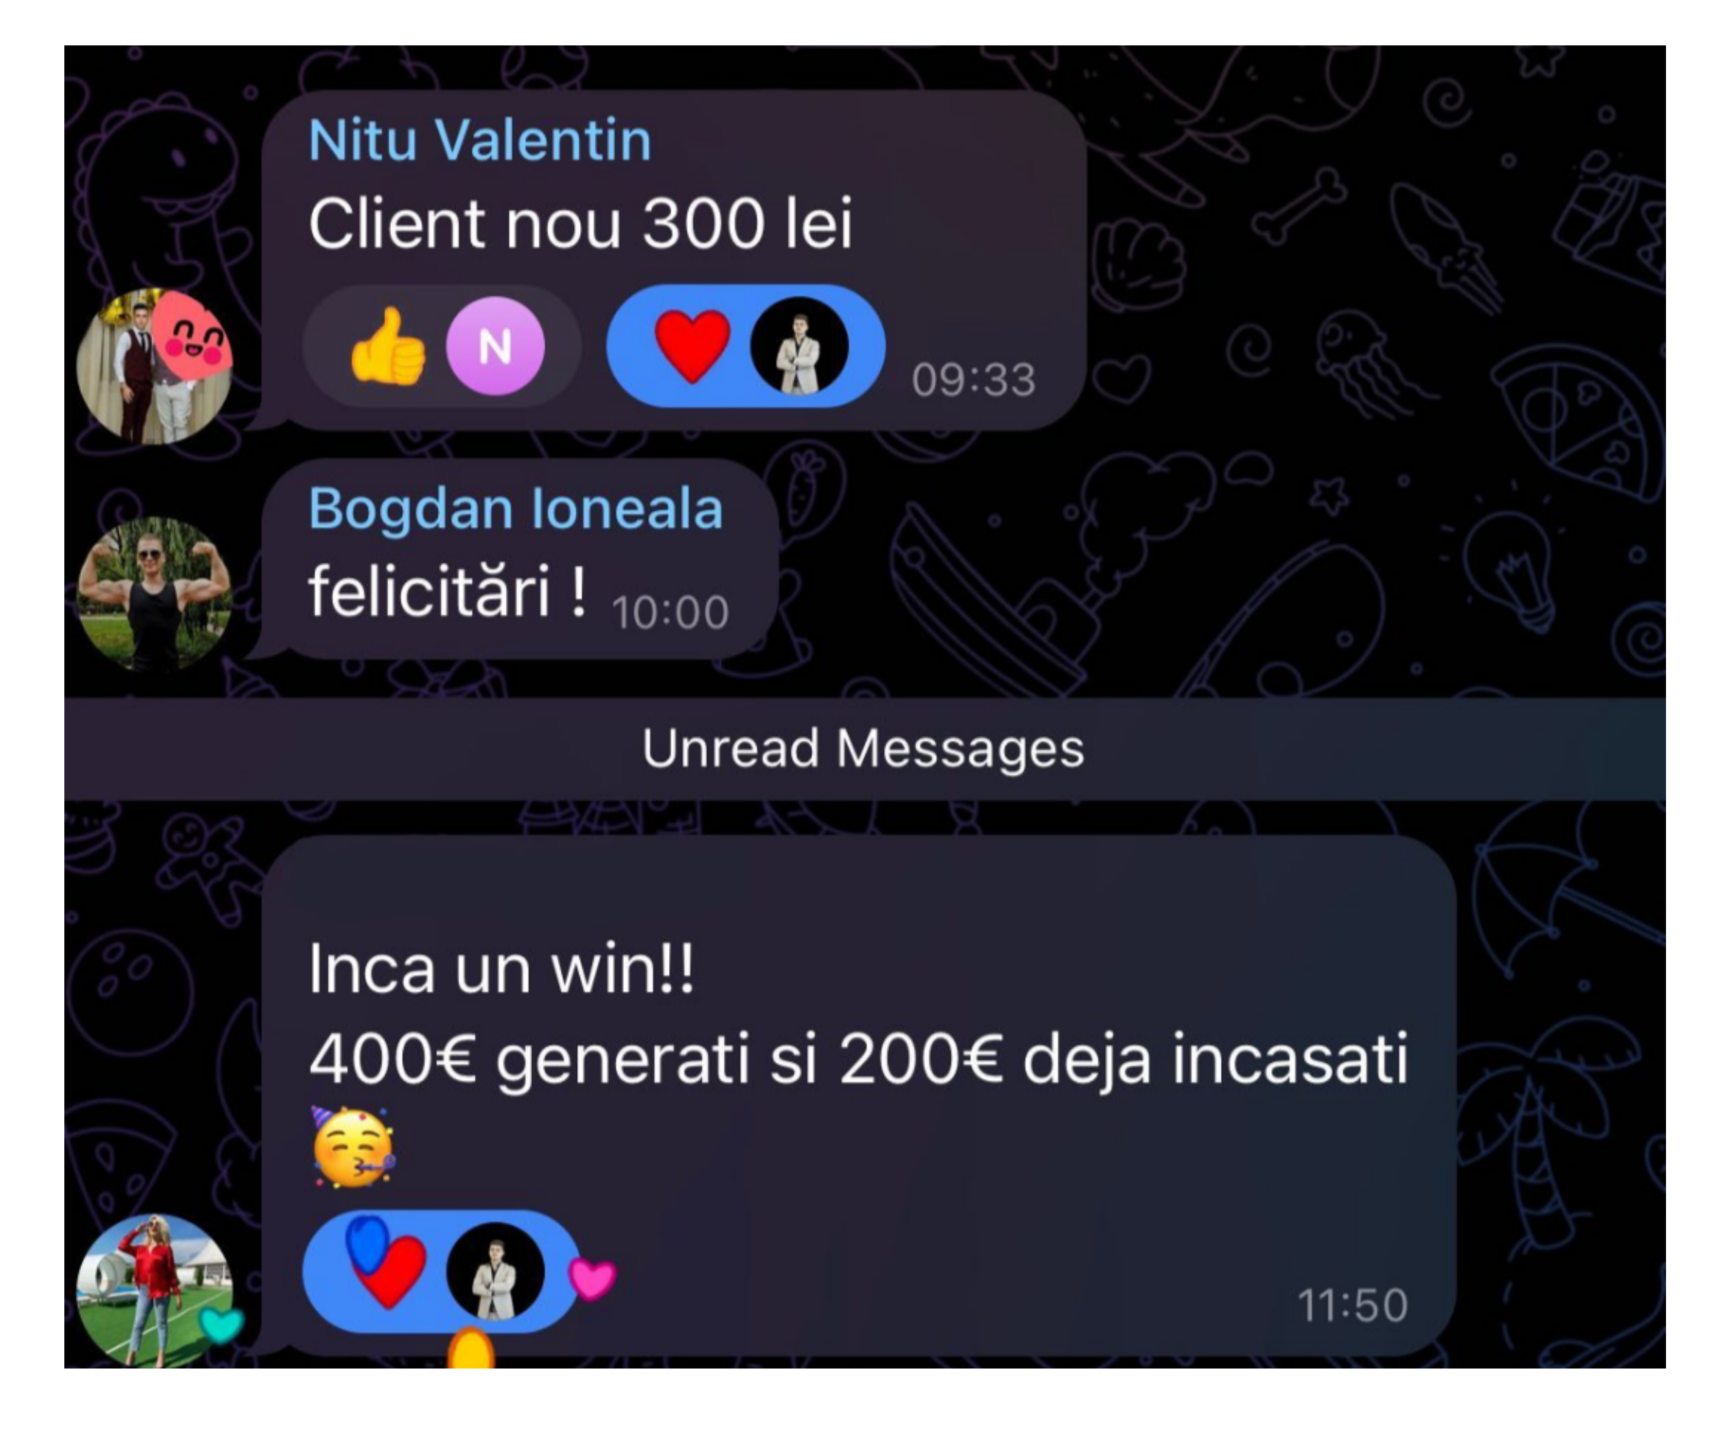
Task: Click the pink smiley sticker on Nitu's avatar
Action: [x=194, y=337]
